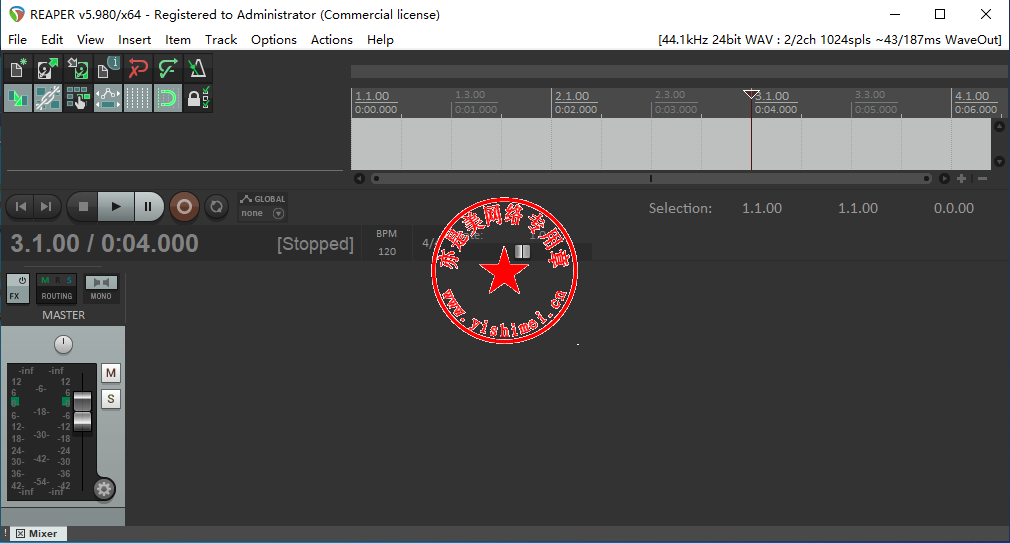Screen dimensions: 1010x543
Task: Toggle grid lines toolbar icon
Action: tap(137, 98)
